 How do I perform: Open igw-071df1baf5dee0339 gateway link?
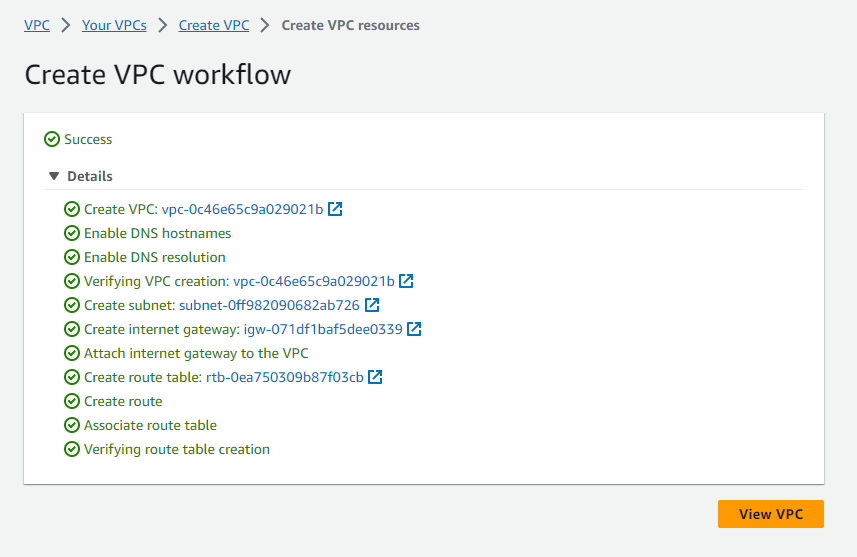(323, 329)
